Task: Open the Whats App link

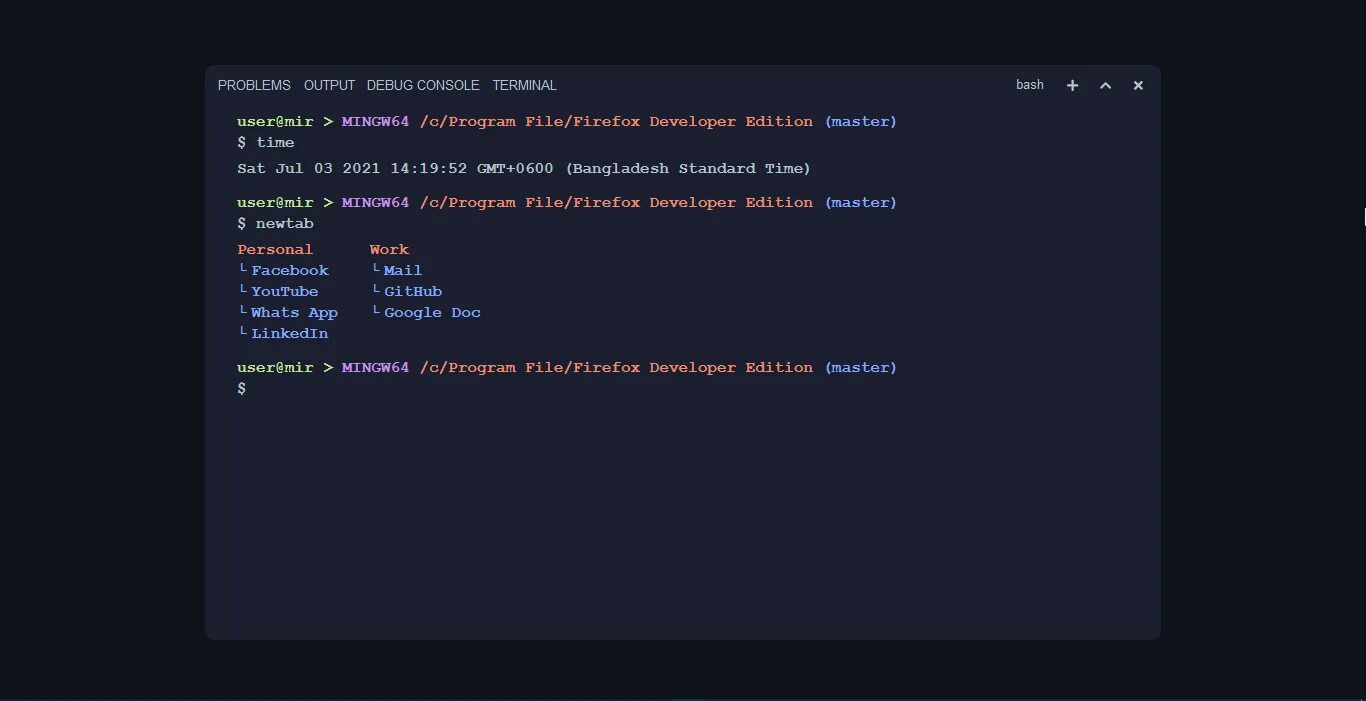Action: point(295,312)
